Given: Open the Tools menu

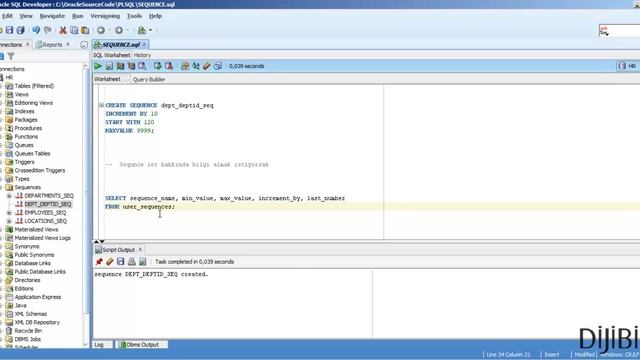Looking at the screenshot, I should pyautogui.click(x=134, y=16).
